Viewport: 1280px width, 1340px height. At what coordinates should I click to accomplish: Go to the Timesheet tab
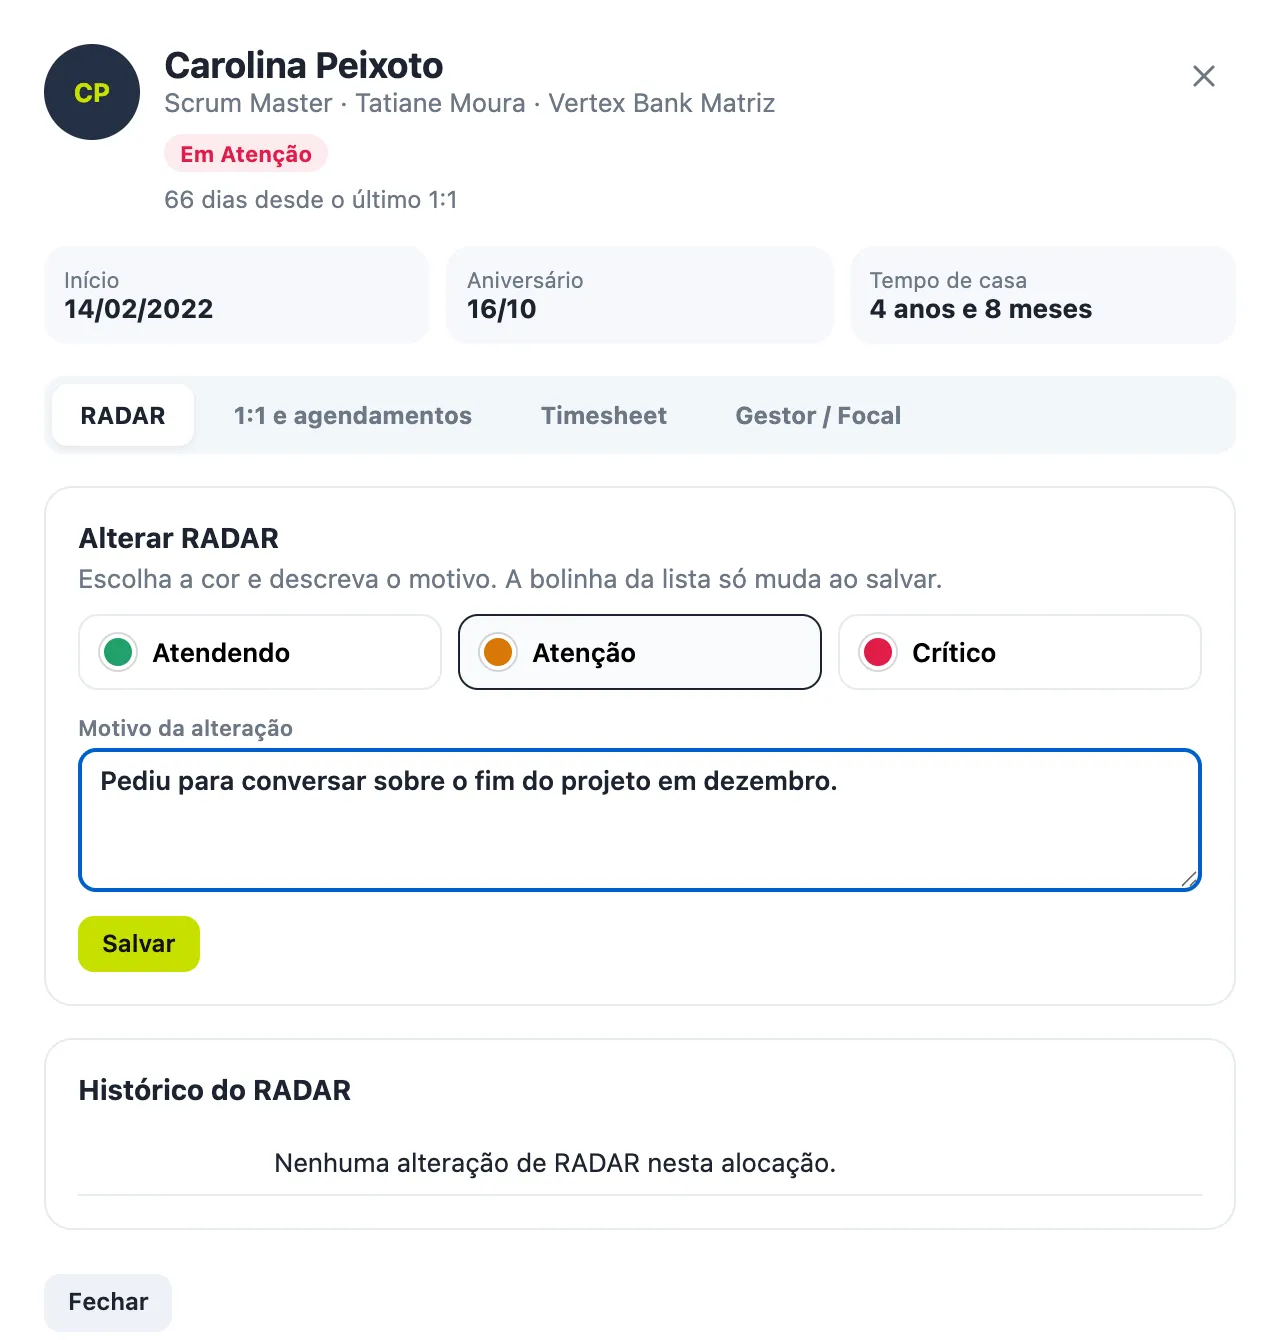click(x=604, y=415)
